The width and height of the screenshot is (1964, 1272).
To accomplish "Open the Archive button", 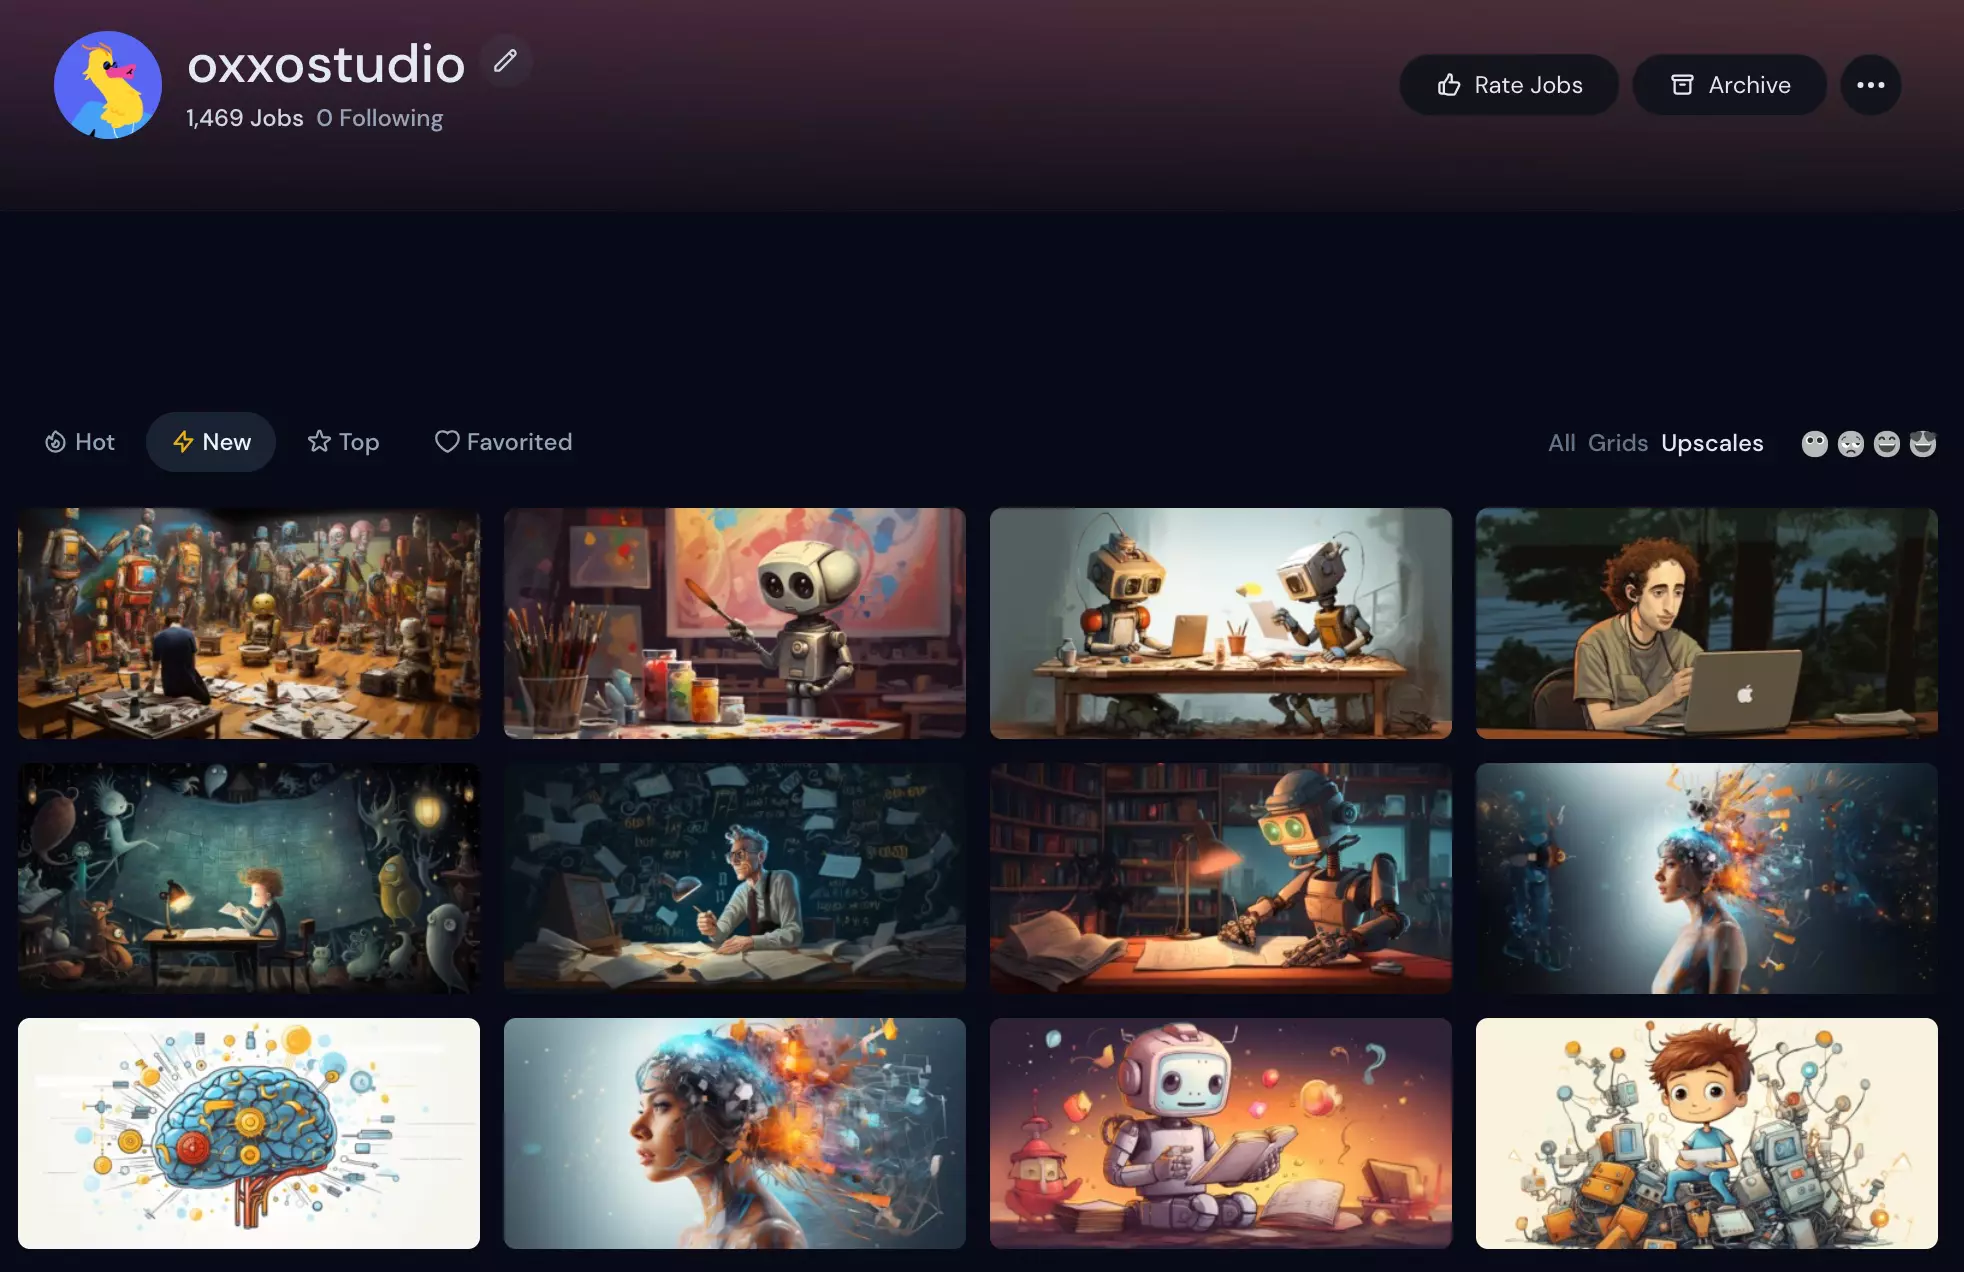I will click(x=1729, y=85).
